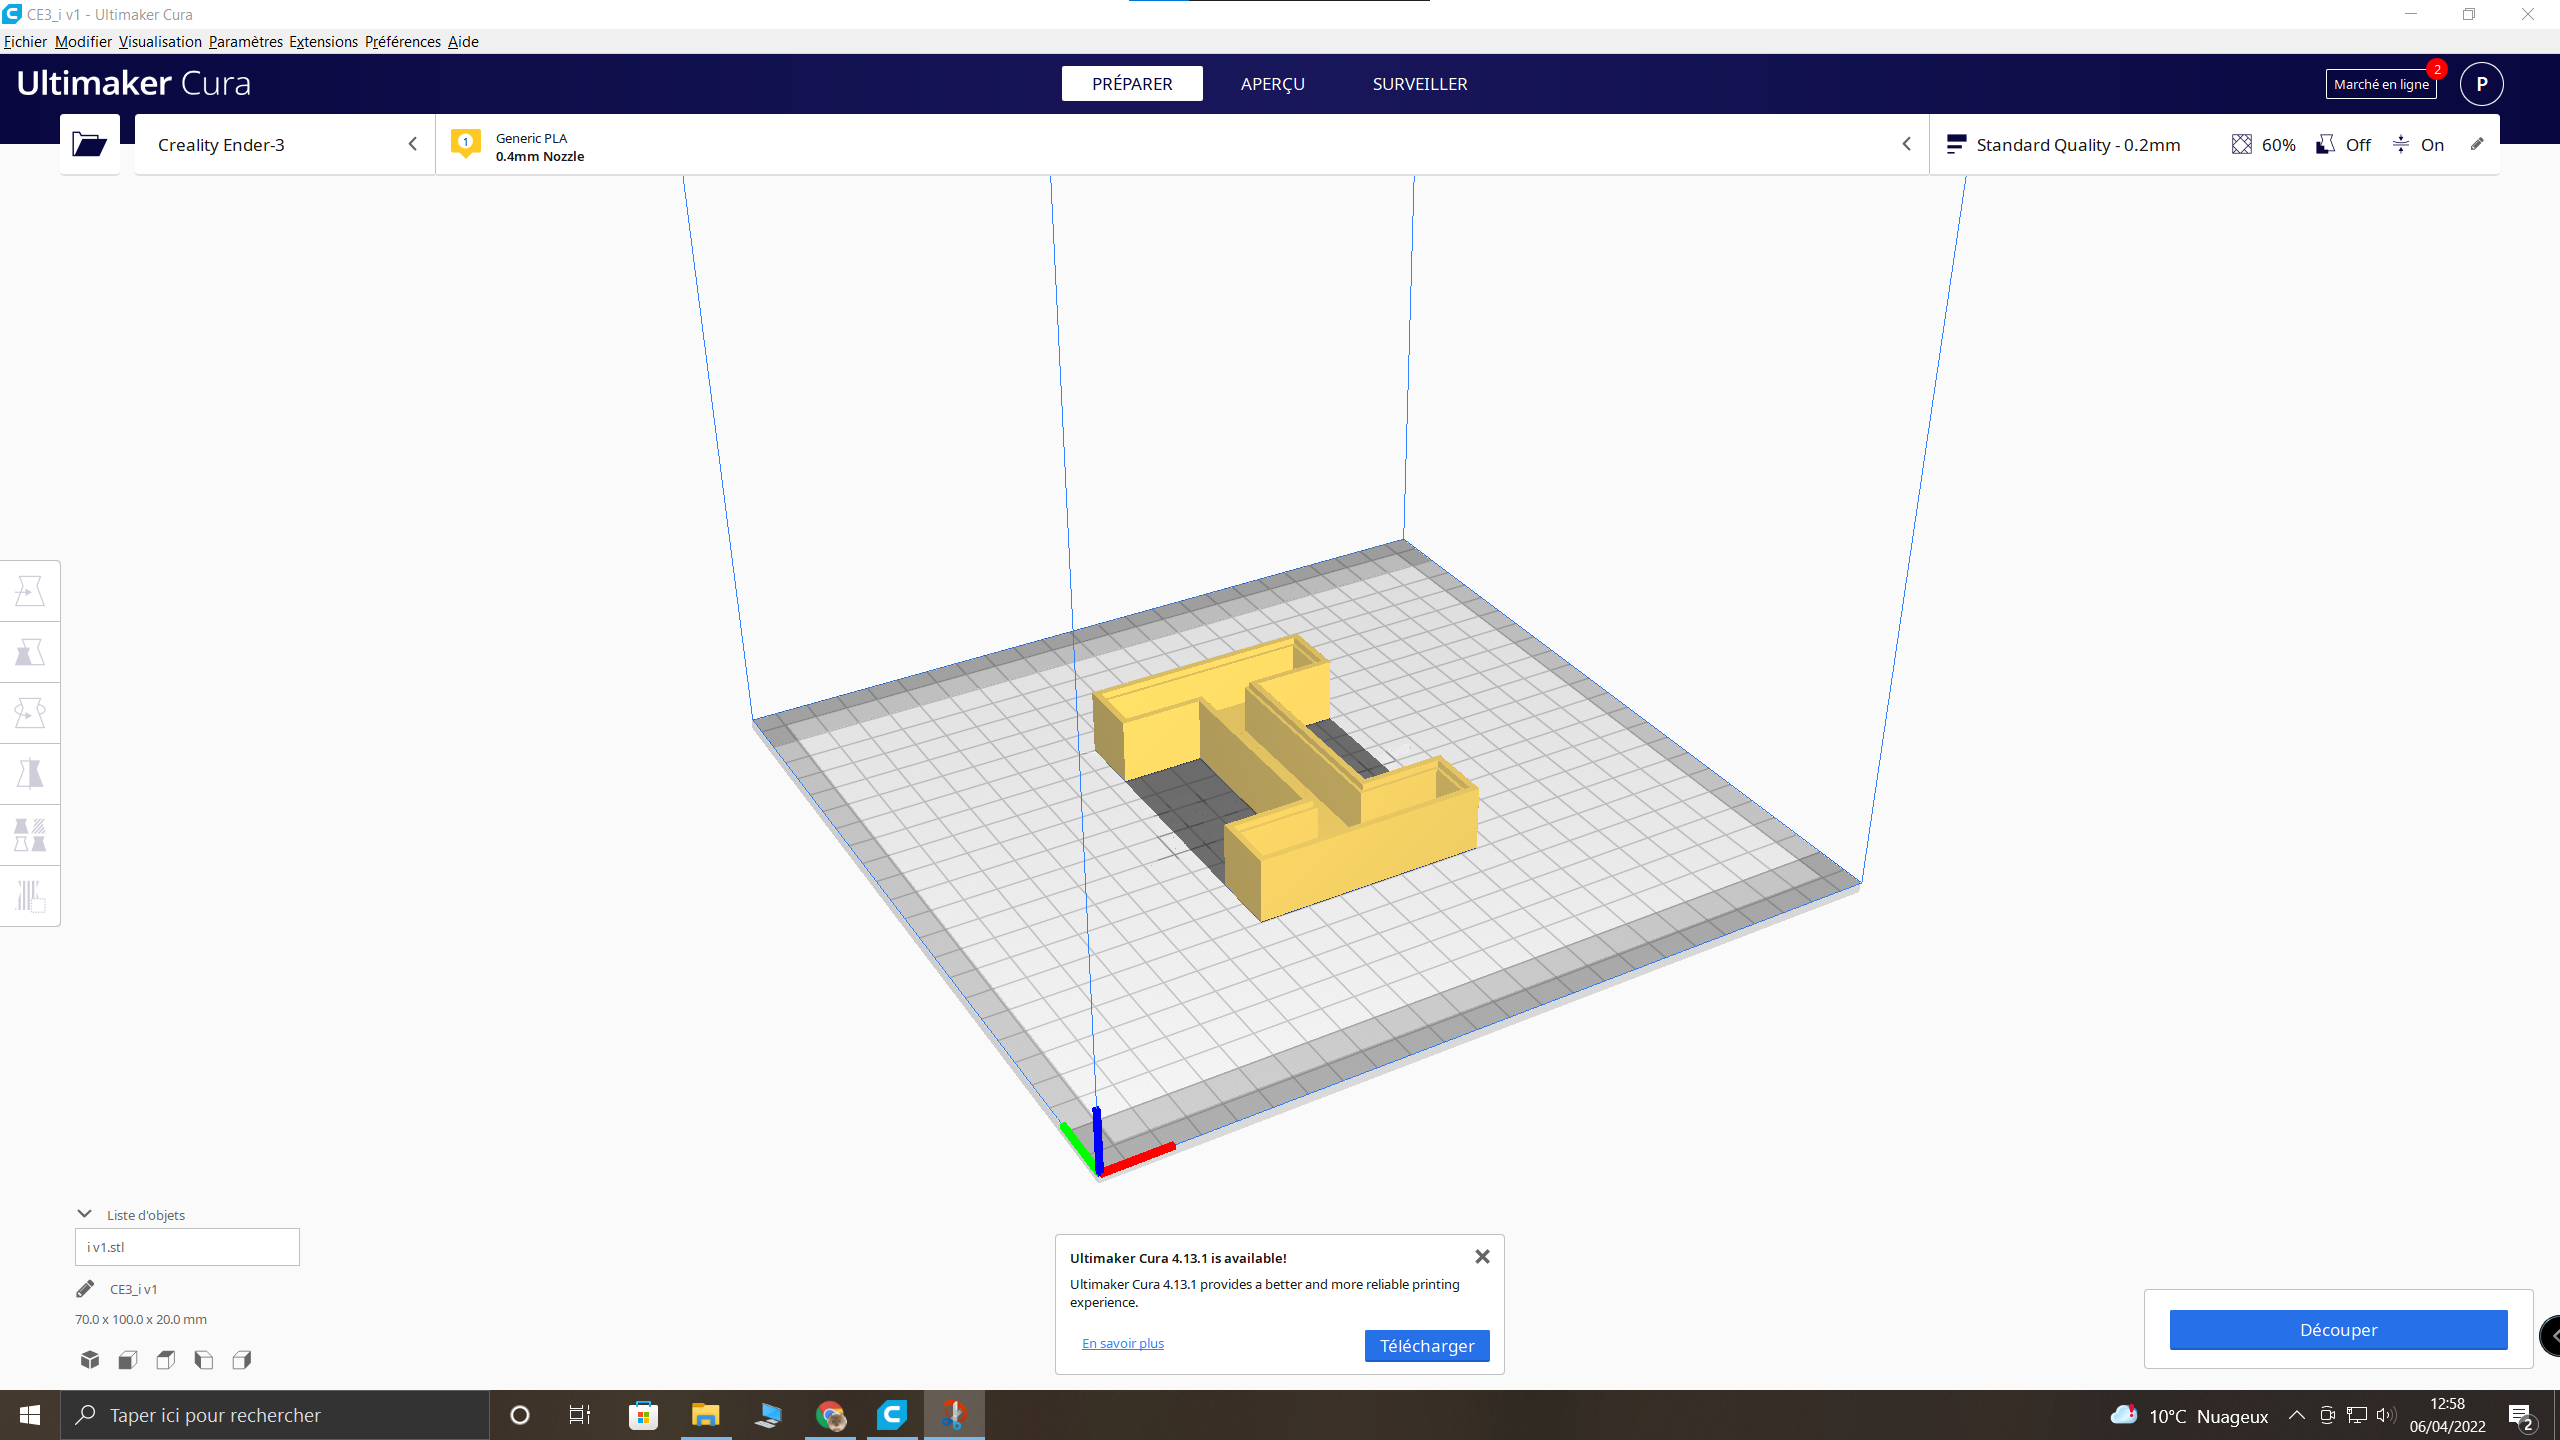Open the Creality Ender-3 printer selector

tap(285, 145)
